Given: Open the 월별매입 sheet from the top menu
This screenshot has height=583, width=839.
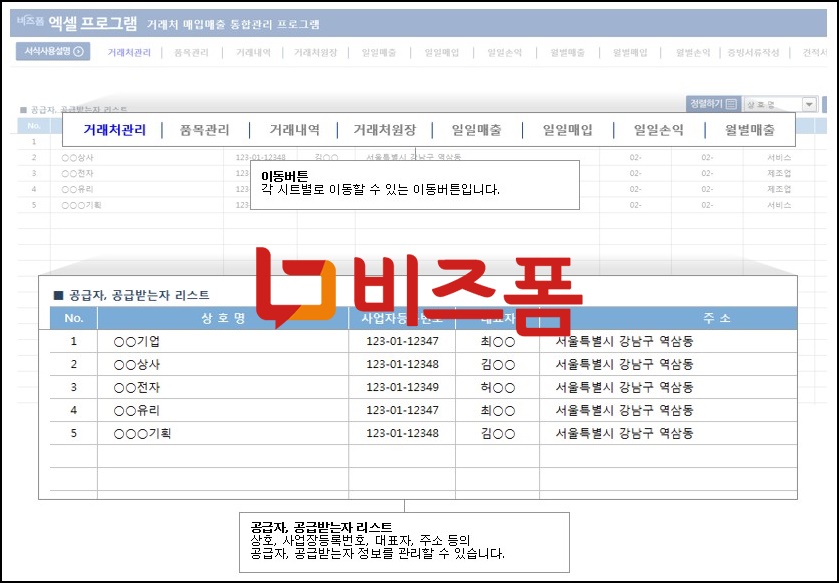Looking at the screenshot, I should point(630,52).
